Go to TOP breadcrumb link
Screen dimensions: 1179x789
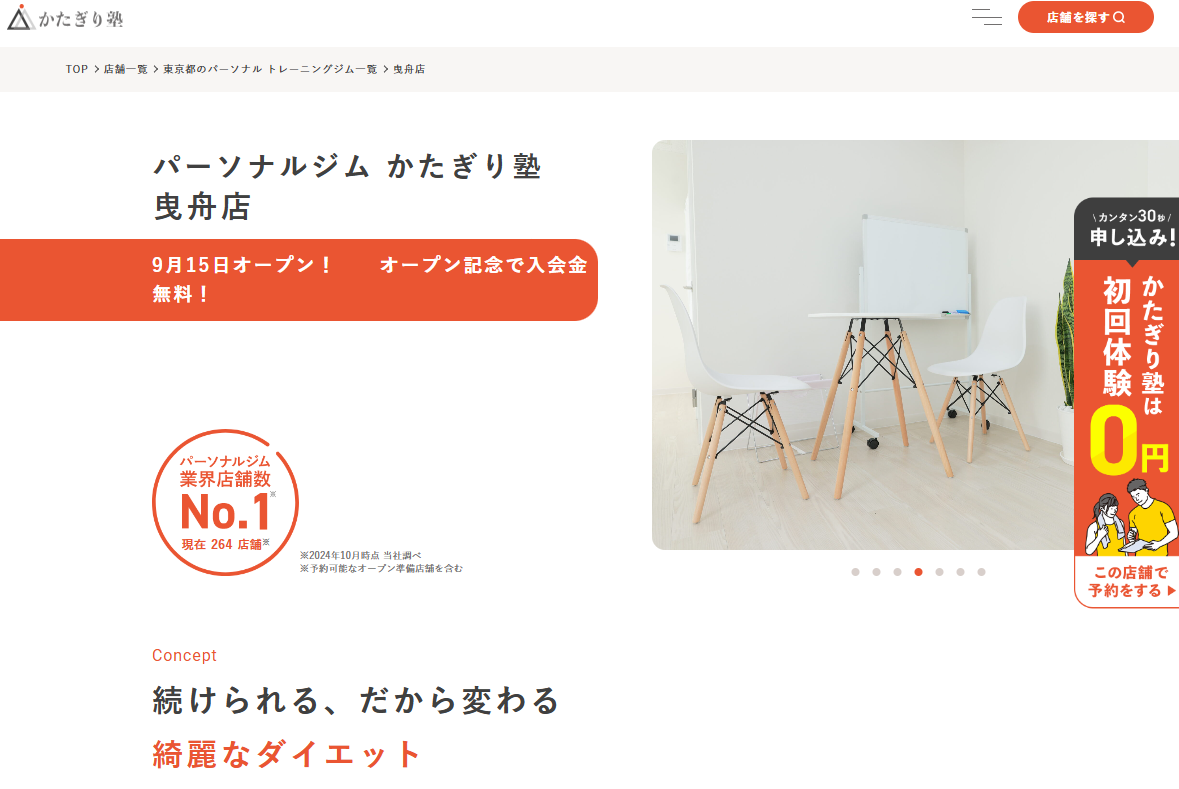77,69
